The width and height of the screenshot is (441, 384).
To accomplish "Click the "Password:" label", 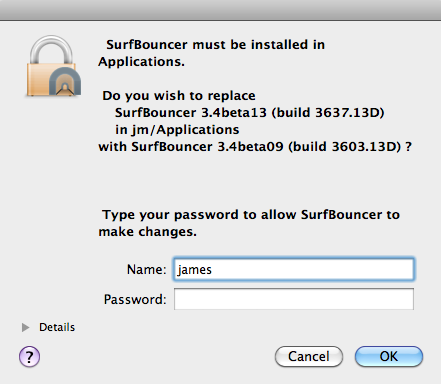I will tap(135, 299).
